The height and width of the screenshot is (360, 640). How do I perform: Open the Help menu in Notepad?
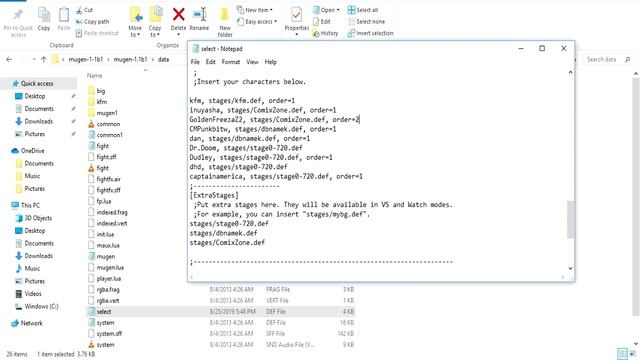coord(271,62)
